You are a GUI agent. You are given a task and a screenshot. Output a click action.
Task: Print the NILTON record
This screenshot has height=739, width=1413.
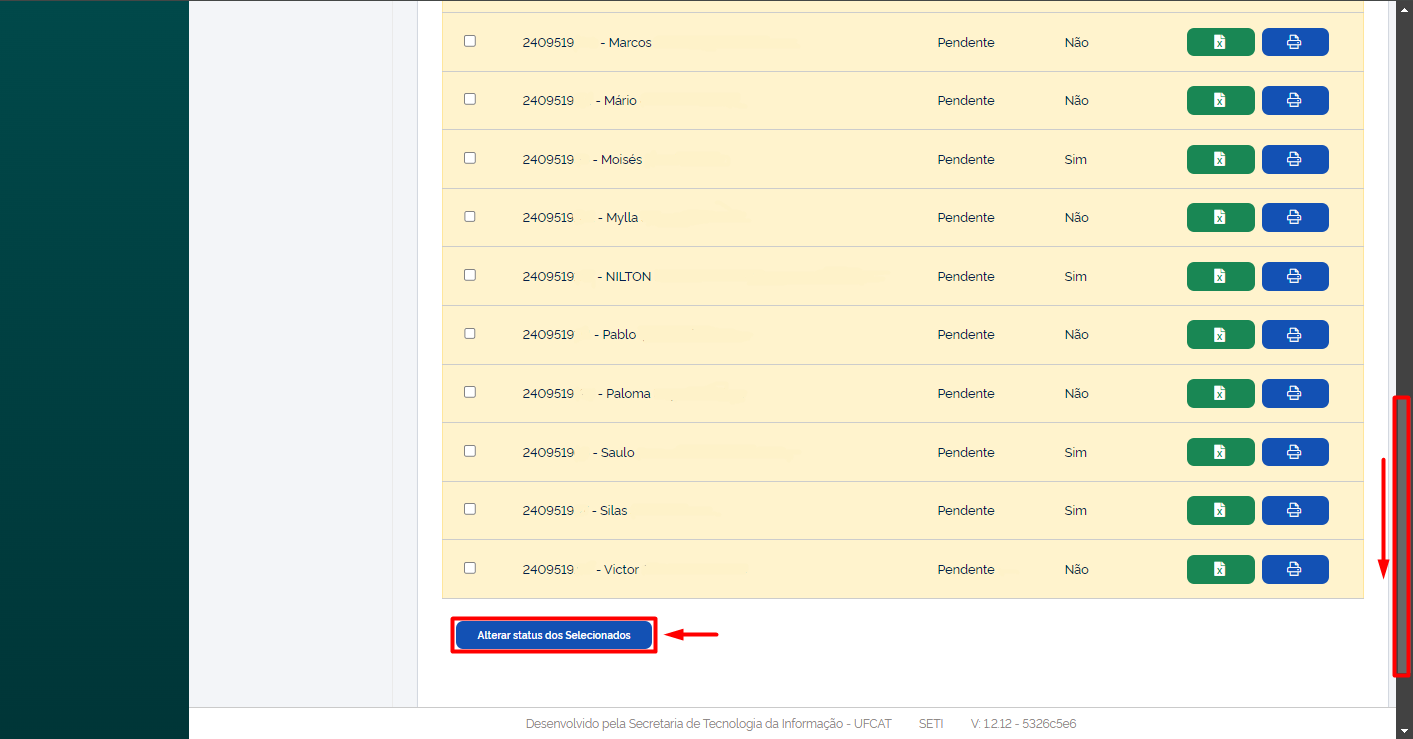tap(1295, 276)
